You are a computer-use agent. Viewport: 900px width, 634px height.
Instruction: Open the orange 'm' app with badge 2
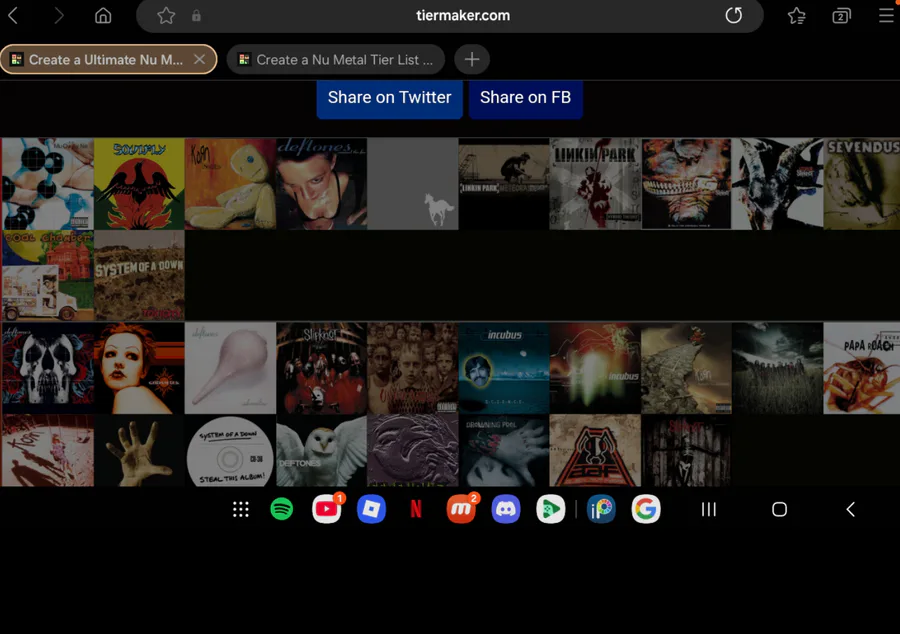click(461, 509)
